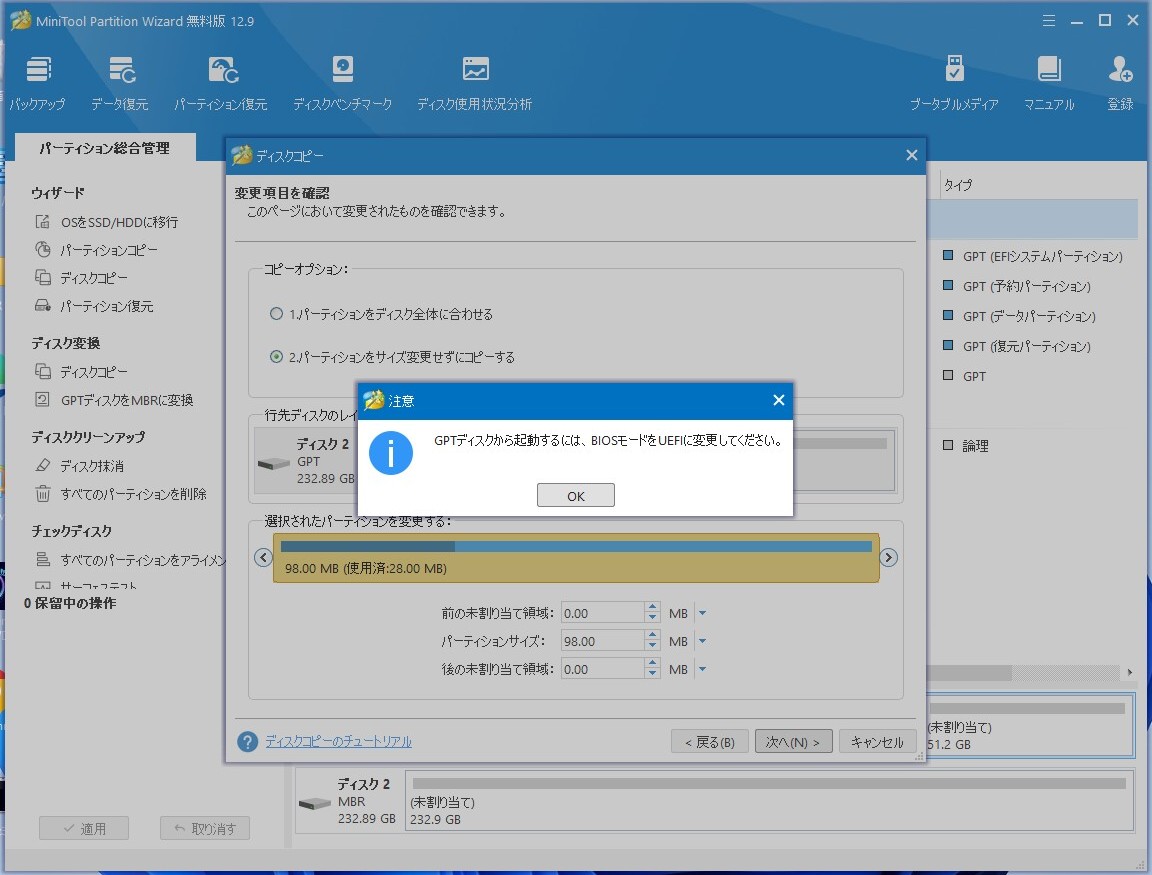Switch to パーティション総合管理 tab

click(104, 148)
